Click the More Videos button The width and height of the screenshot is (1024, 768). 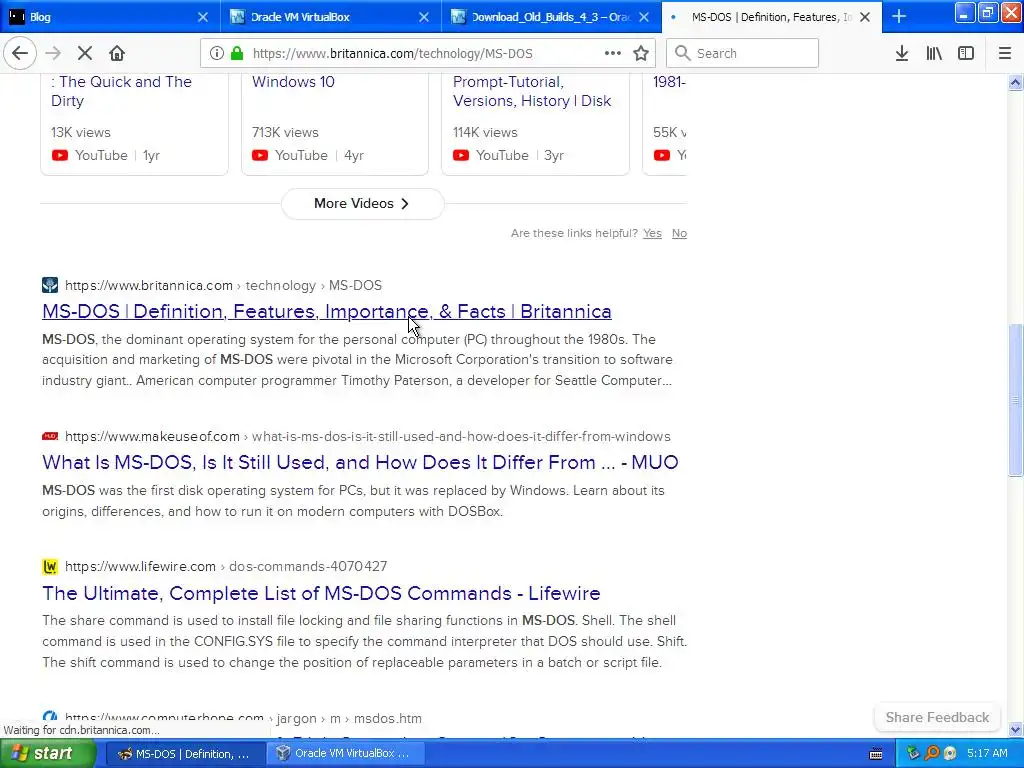[x=362, y=204]
